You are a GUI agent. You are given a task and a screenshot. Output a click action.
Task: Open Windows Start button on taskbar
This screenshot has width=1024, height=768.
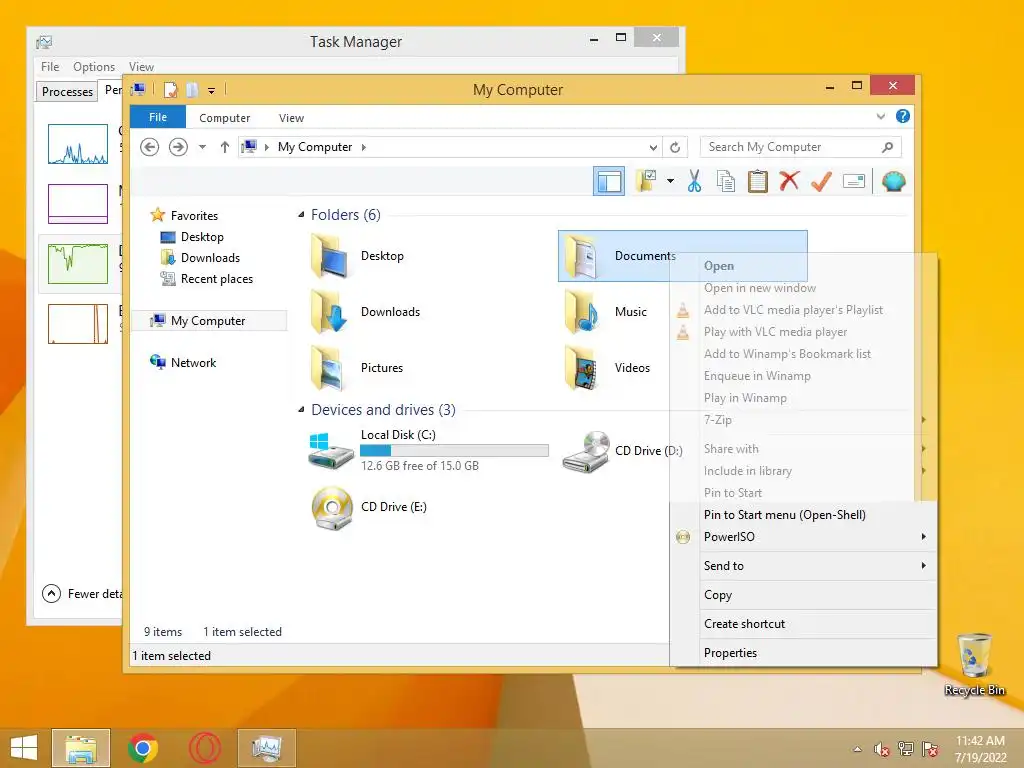click(x=24, y=748)
